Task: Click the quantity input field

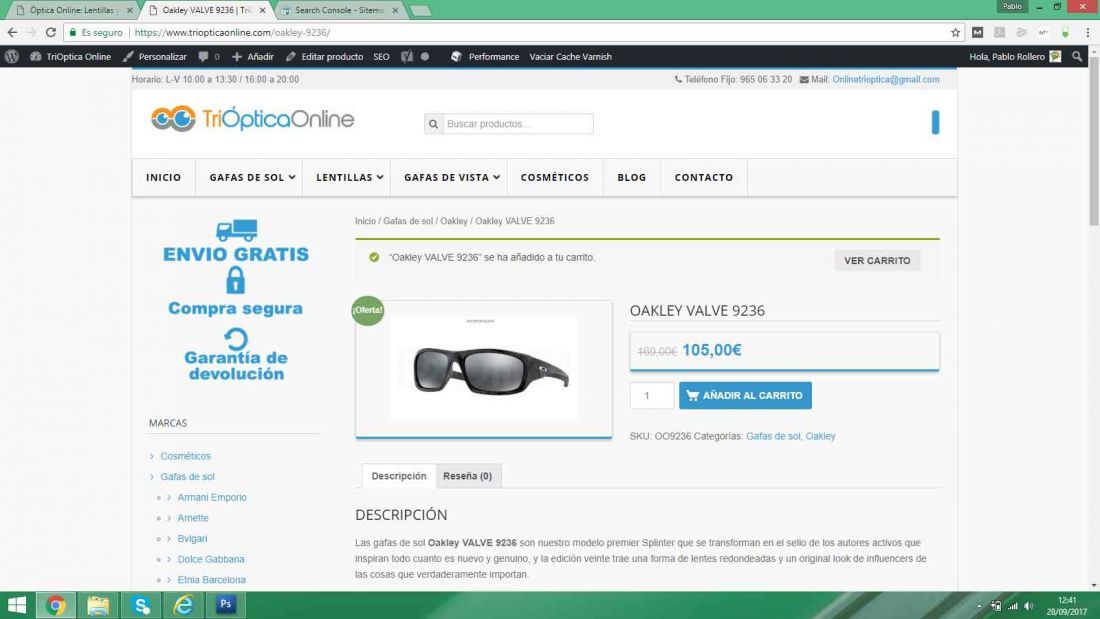Action: coord(652,395)
